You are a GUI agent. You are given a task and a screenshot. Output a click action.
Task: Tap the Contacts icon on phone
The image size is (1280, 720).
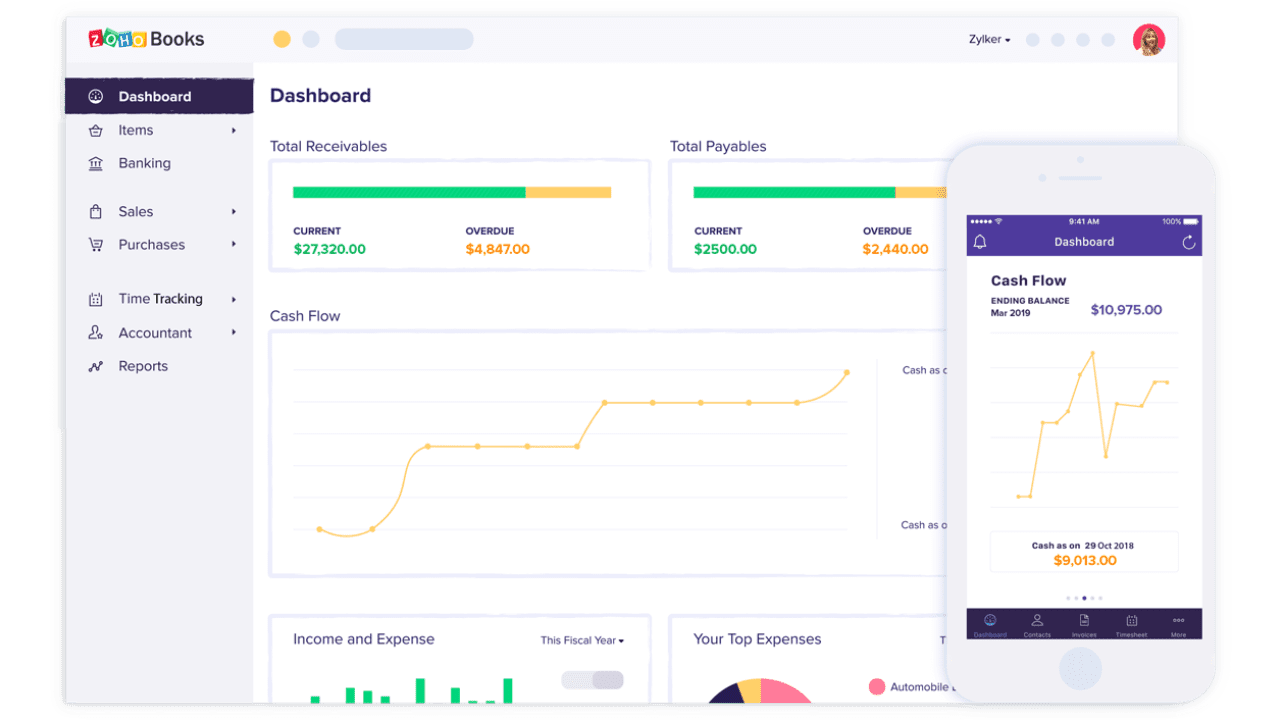[1037, 621]
